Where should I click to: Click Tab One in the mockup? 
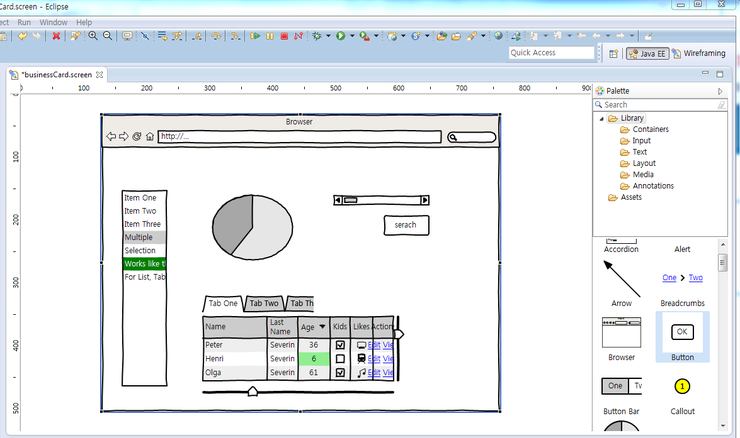coord(223,303)
